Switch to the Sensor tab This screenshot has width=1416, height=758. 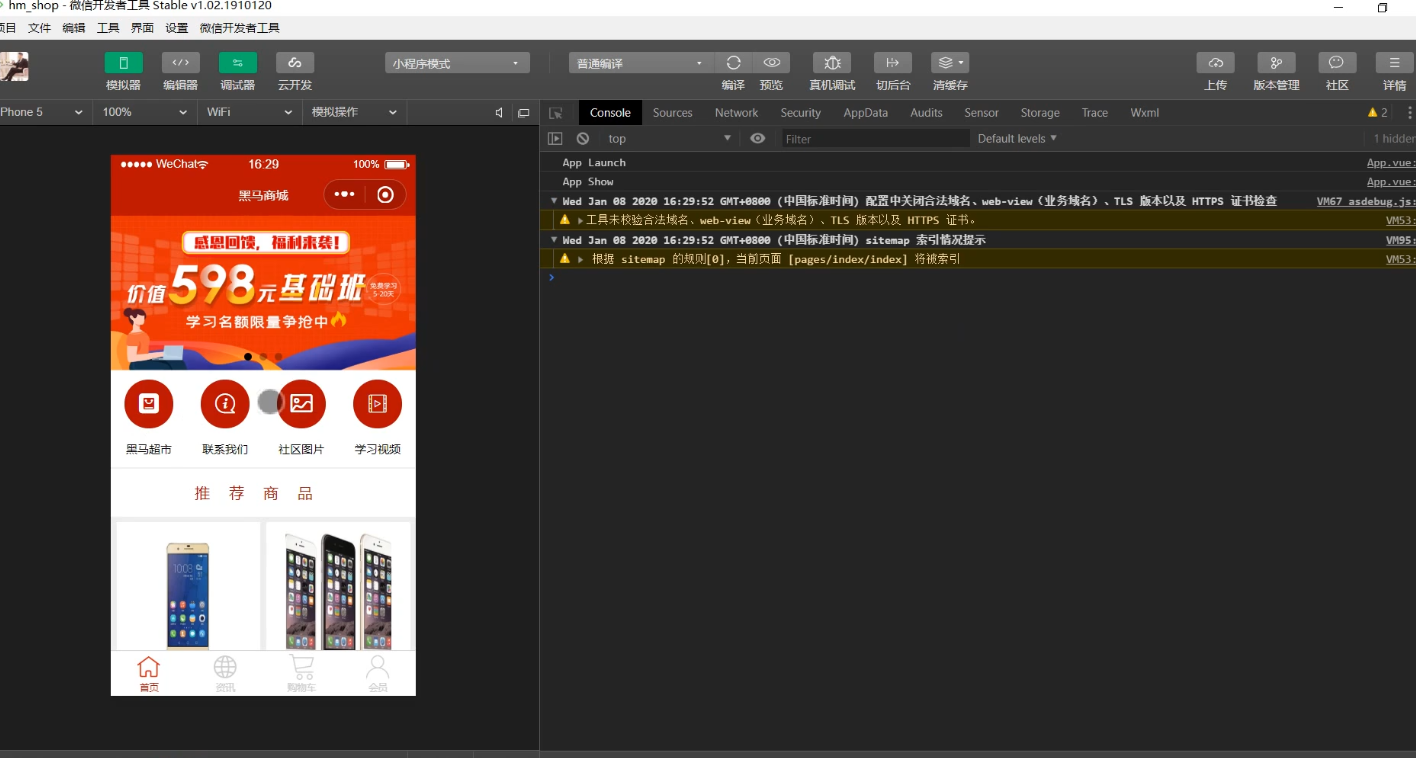click(982, 113)
